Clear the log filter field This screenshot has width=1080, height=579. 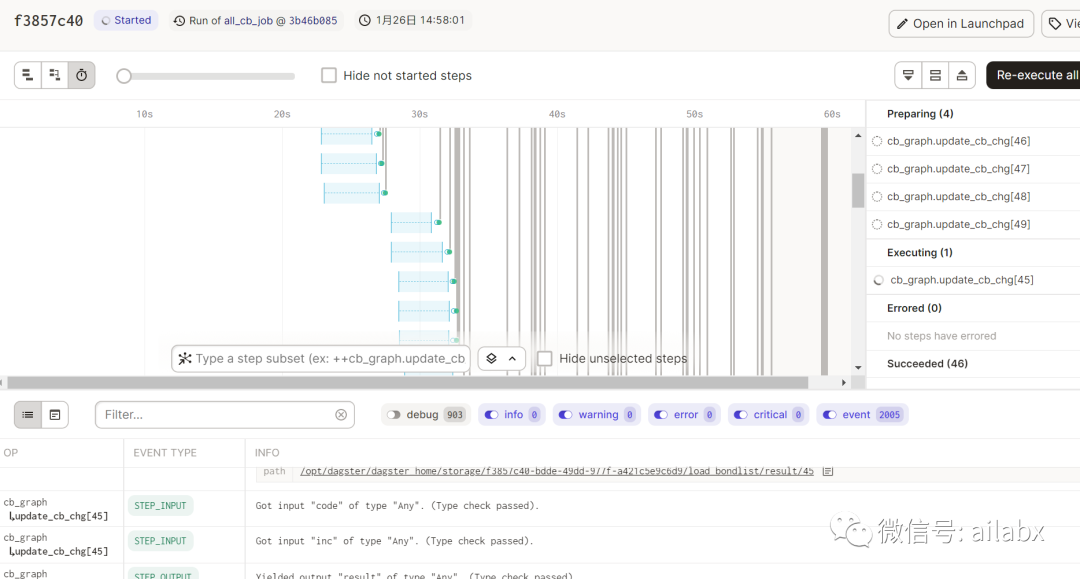pyautogui.click(x=341, y=414)
